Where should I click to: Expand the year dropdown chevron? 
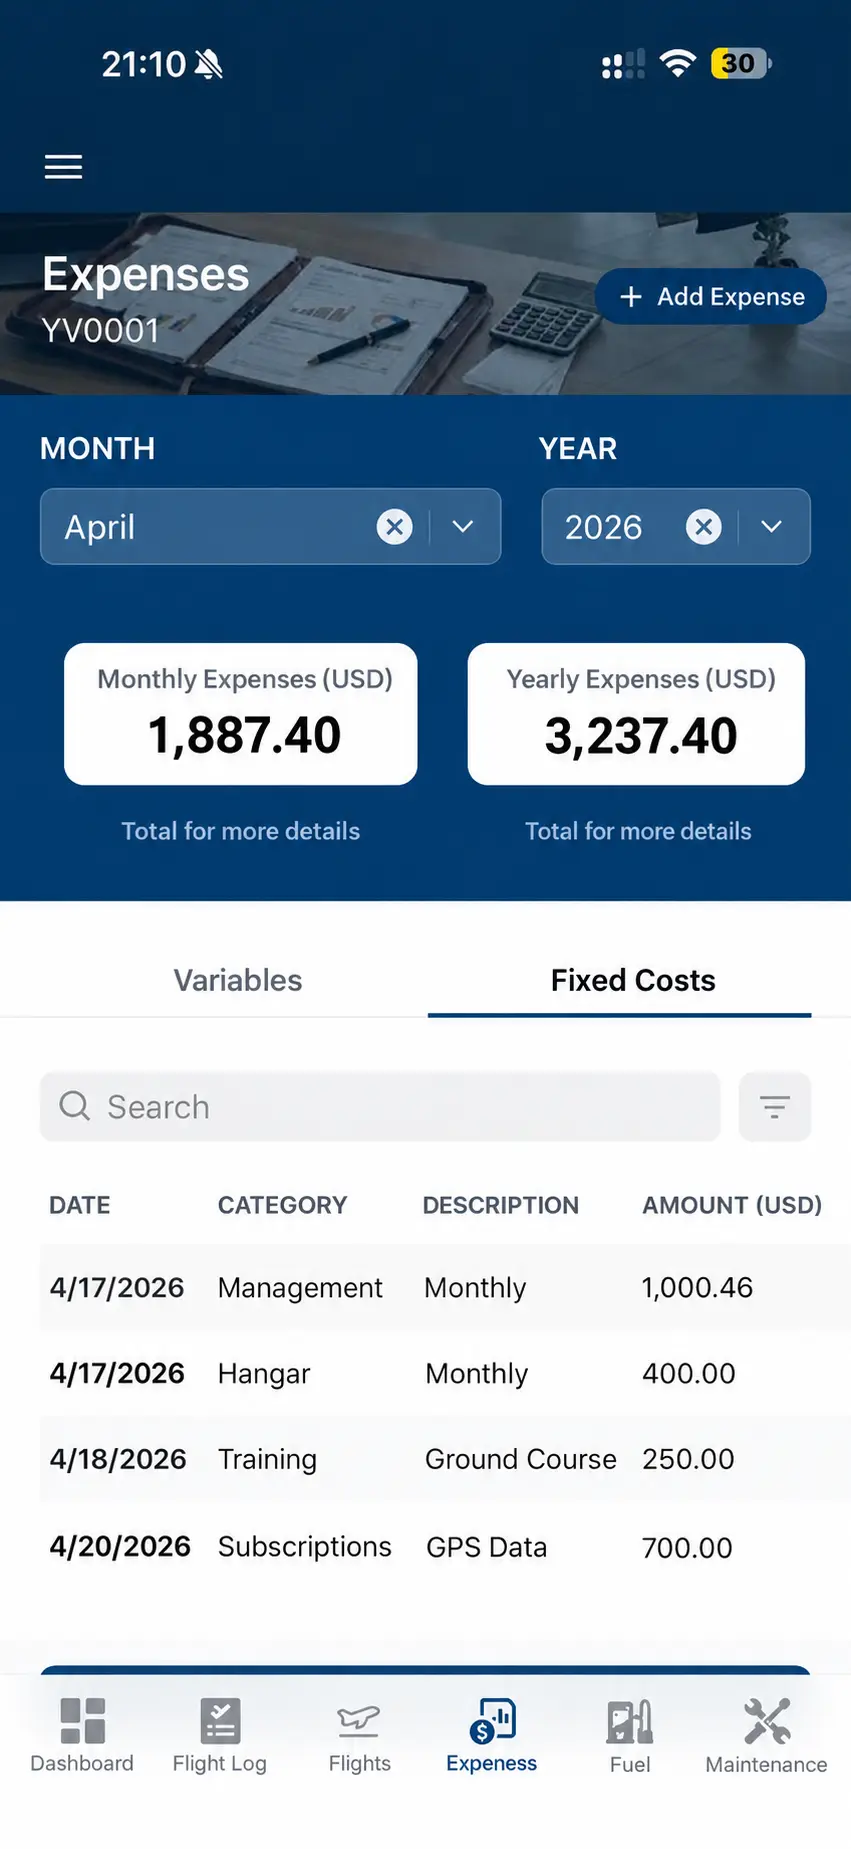(772, 527)
